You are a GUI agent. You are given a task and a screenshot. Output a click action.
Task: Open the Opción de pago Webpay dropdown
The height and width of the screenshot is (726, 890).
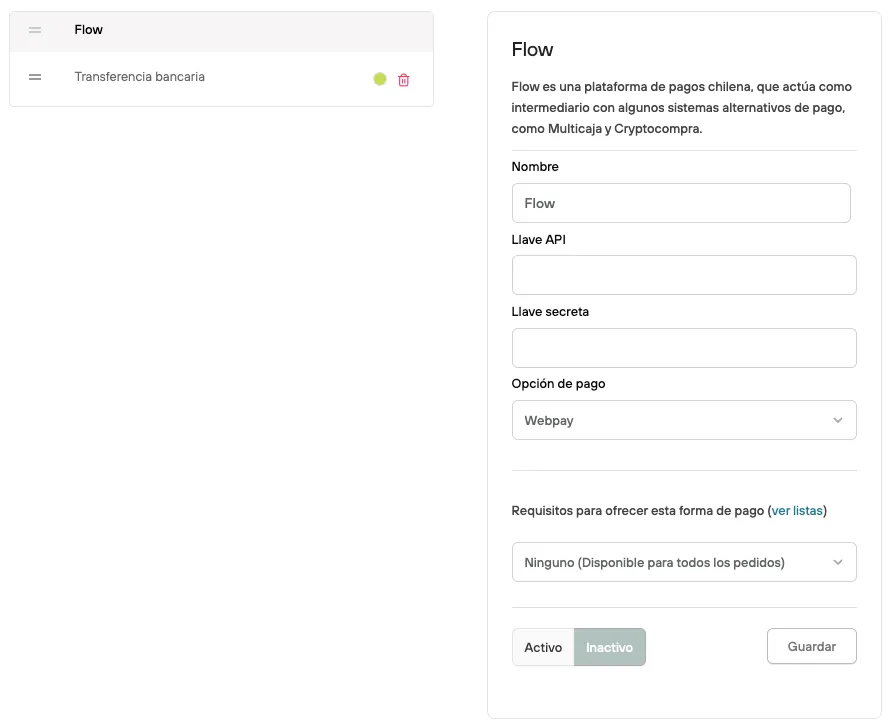coord(684,420)
